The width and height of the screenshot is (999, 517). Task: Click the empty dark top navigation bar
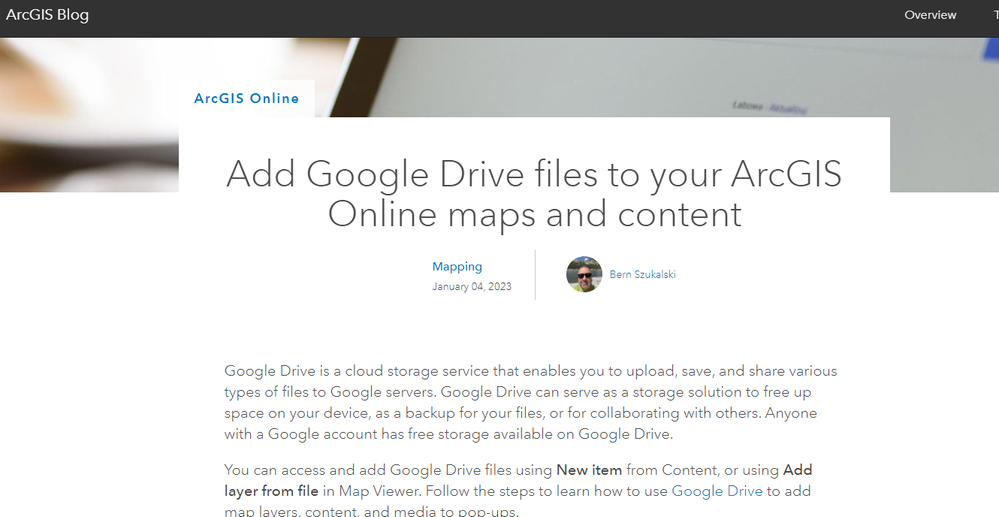(500, 15)
